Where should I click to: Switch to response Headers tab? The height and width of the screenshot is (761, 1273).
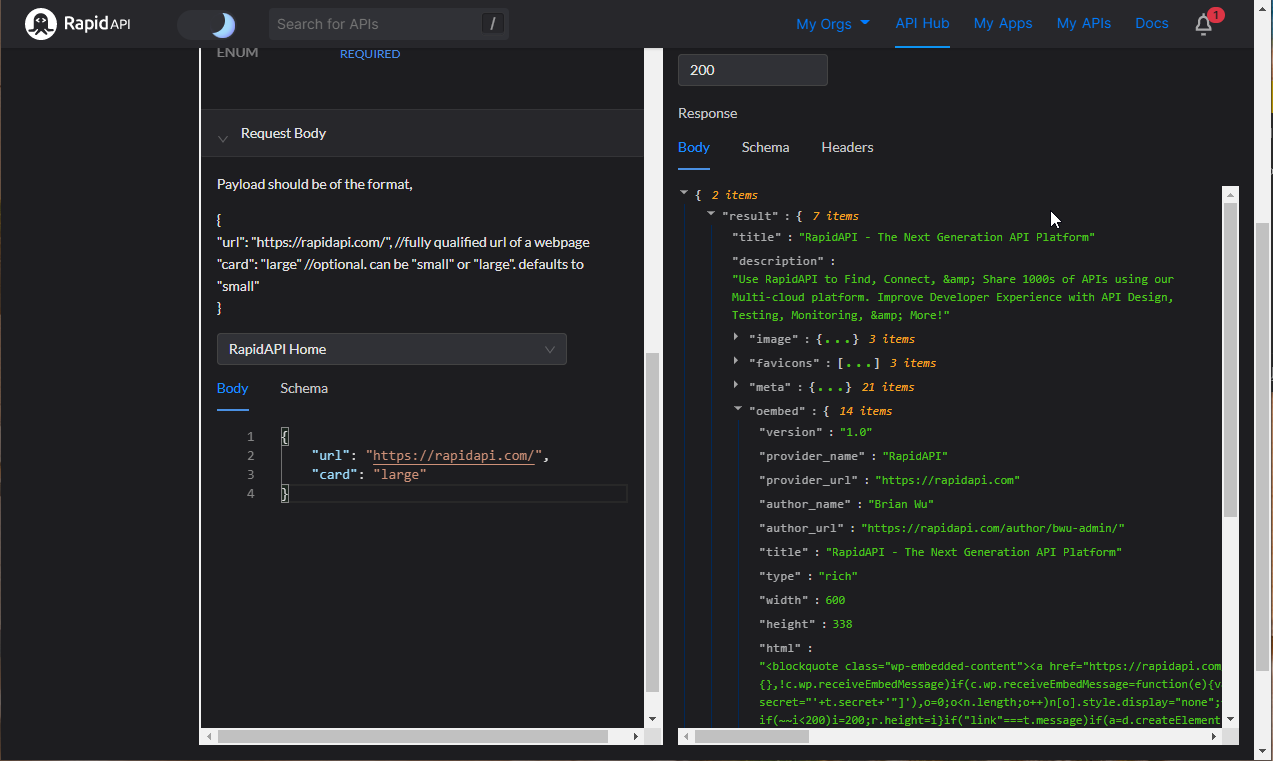pyautogui.click(x=847, y=147)
